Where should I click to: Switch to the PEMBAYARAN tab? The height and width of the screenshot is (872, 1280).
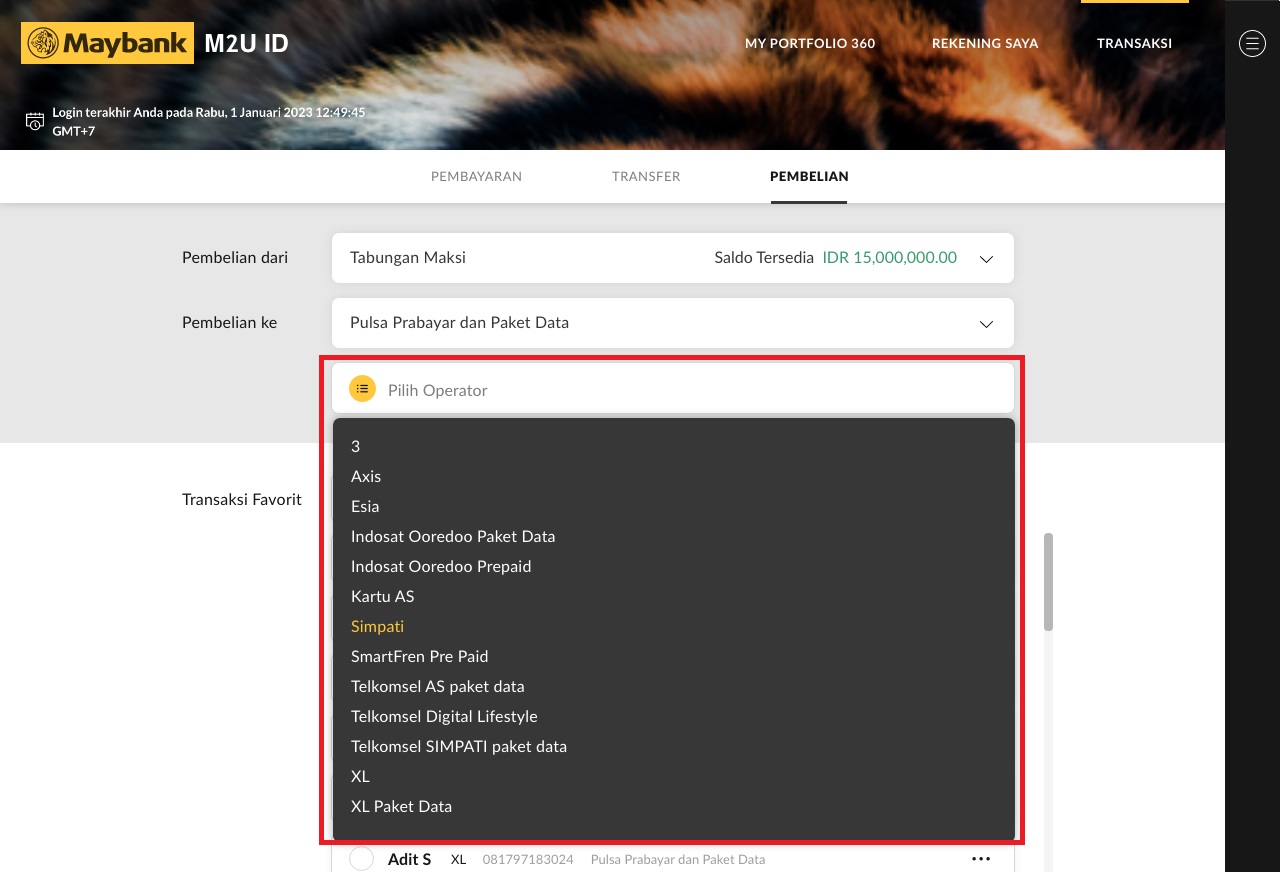(476, 176)
